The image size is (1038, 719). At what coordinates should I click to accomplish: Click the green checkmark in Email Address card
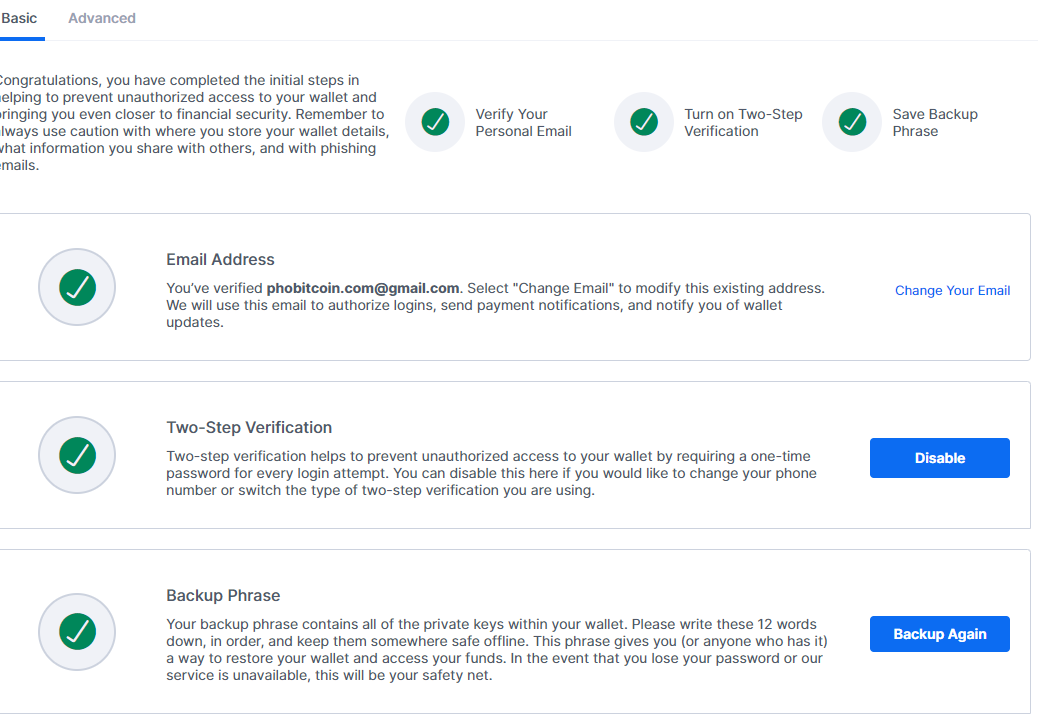click(77, 288)
